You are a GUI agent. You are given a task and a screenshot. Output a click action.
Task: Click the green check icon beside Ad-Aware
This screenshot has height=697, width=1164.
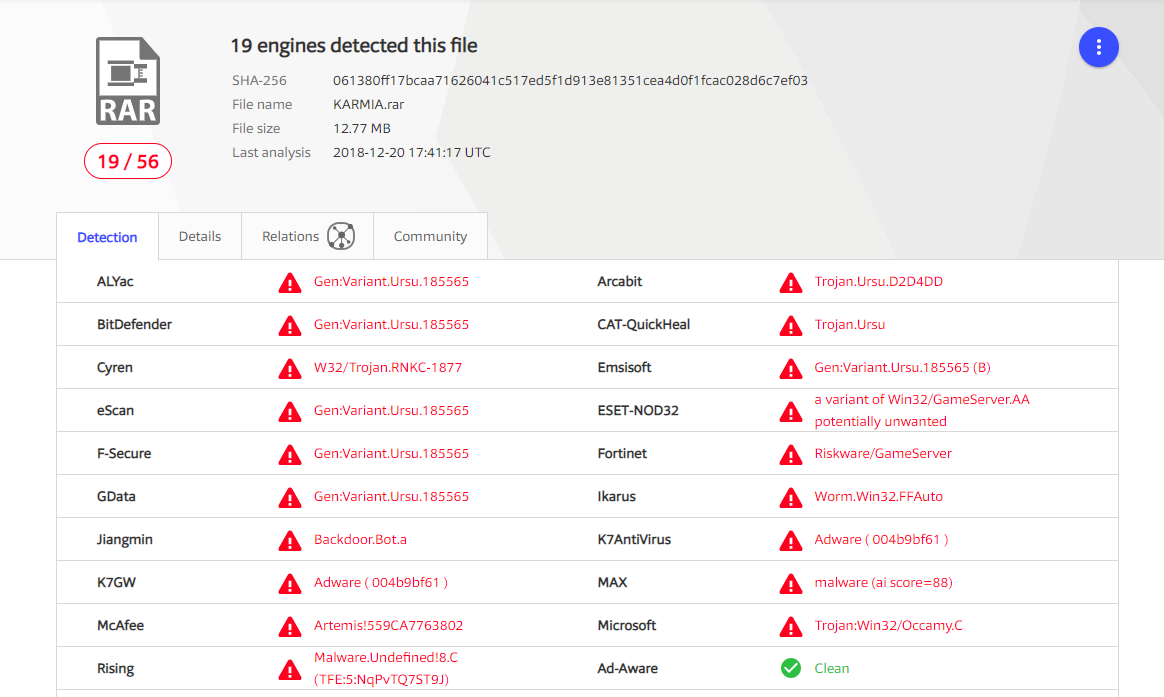click(791, 668)
